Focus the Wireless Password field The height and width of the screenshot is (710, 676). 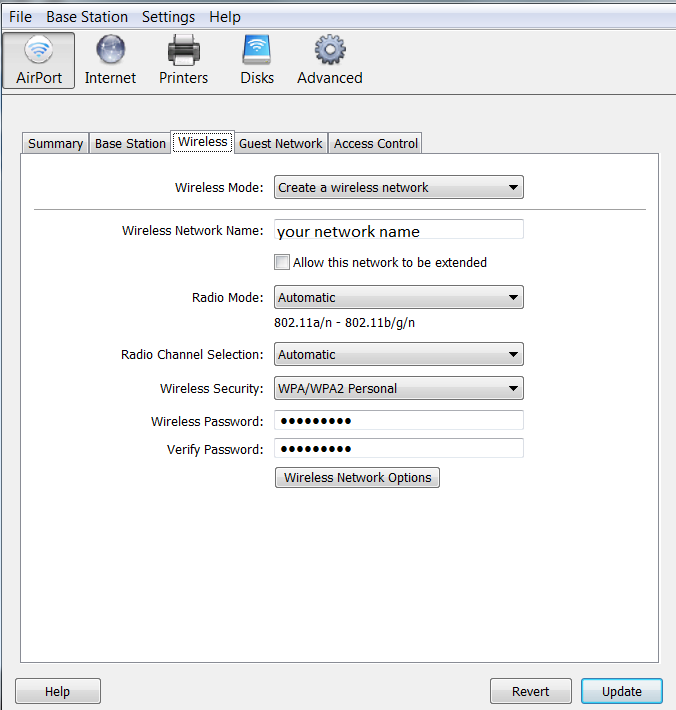[x=398, y=420]
